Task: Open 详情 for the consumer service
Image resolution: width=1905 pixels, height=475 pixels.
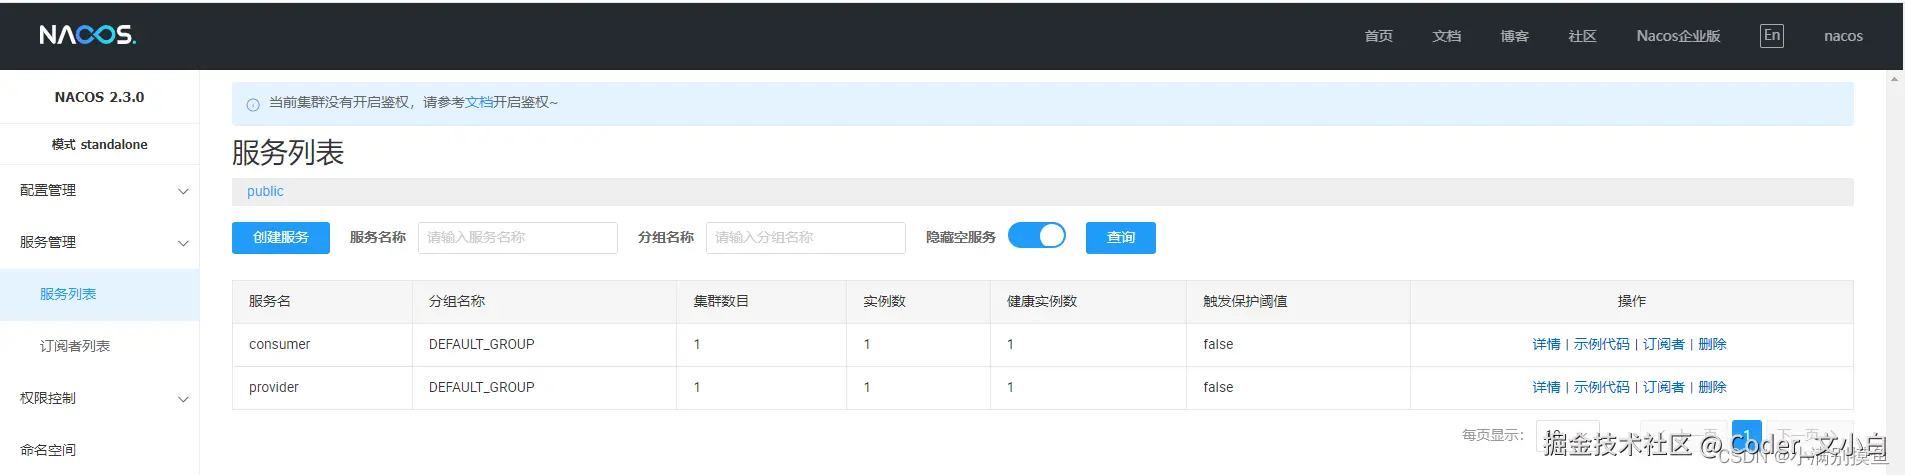Action: [x=1546, y=344]
